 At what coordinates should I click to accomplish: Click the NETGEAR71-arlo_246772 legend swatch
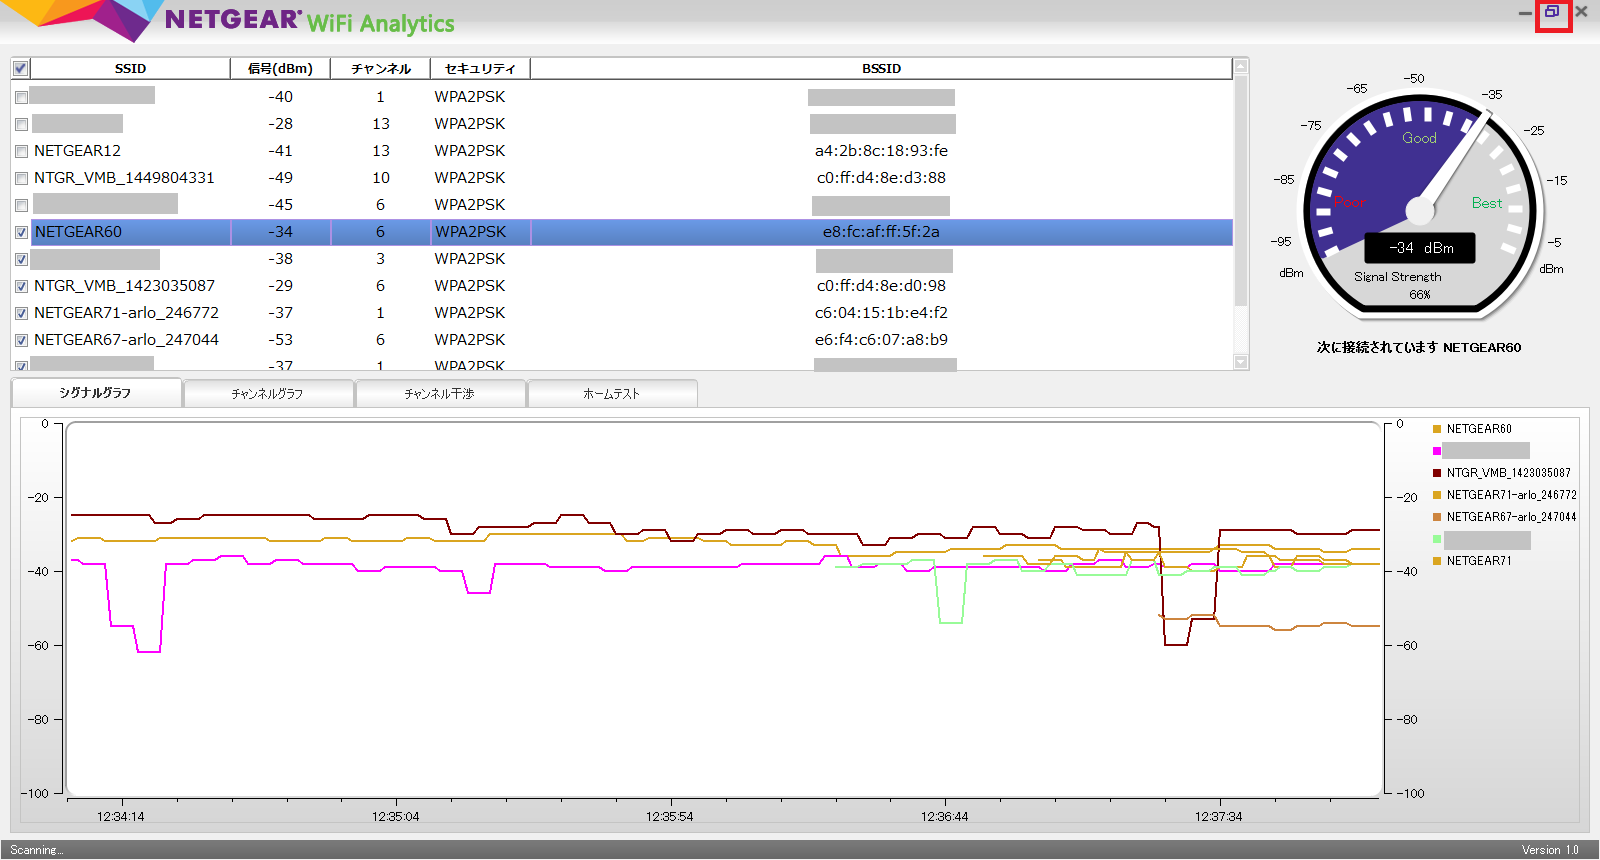(x=1437, y=495)
